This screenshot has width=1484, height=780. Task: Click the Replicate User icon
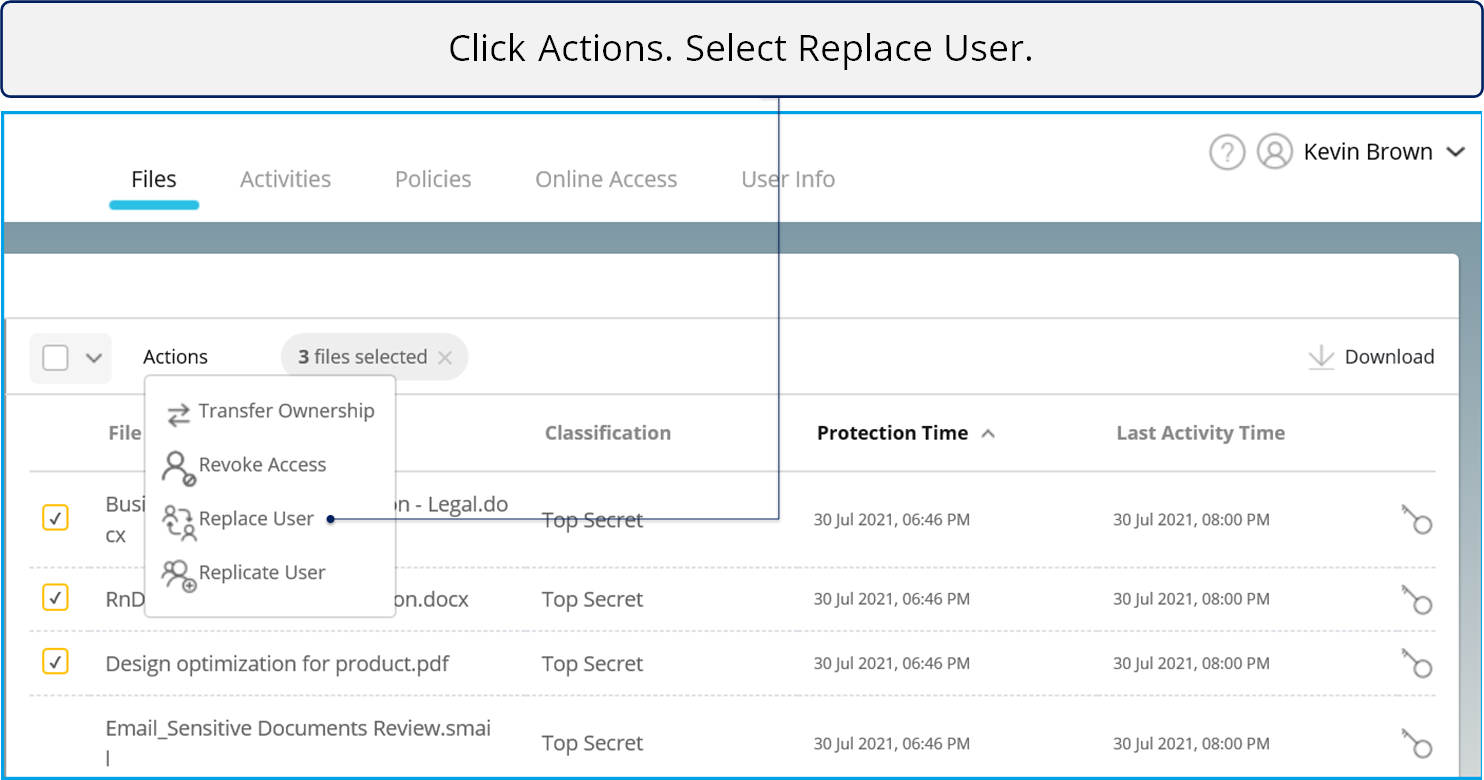click(179, 575)
